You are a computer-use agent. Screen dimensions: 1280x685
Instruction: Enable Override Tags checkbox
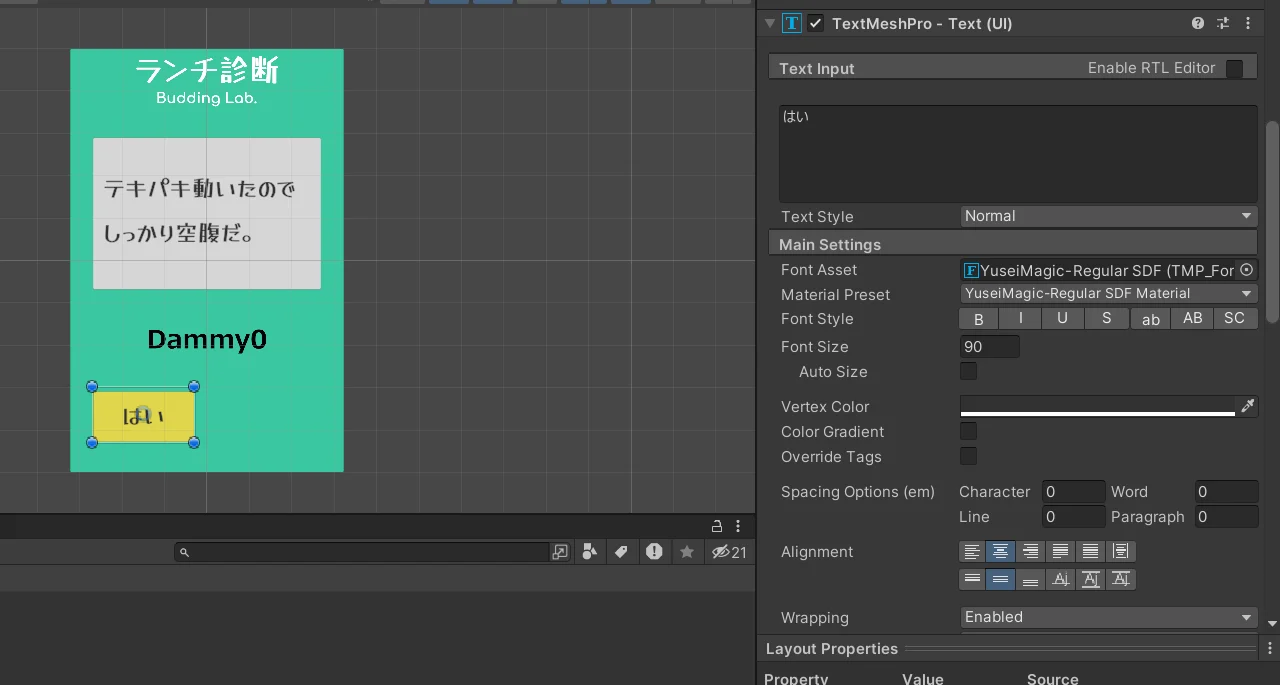(968, 456)
